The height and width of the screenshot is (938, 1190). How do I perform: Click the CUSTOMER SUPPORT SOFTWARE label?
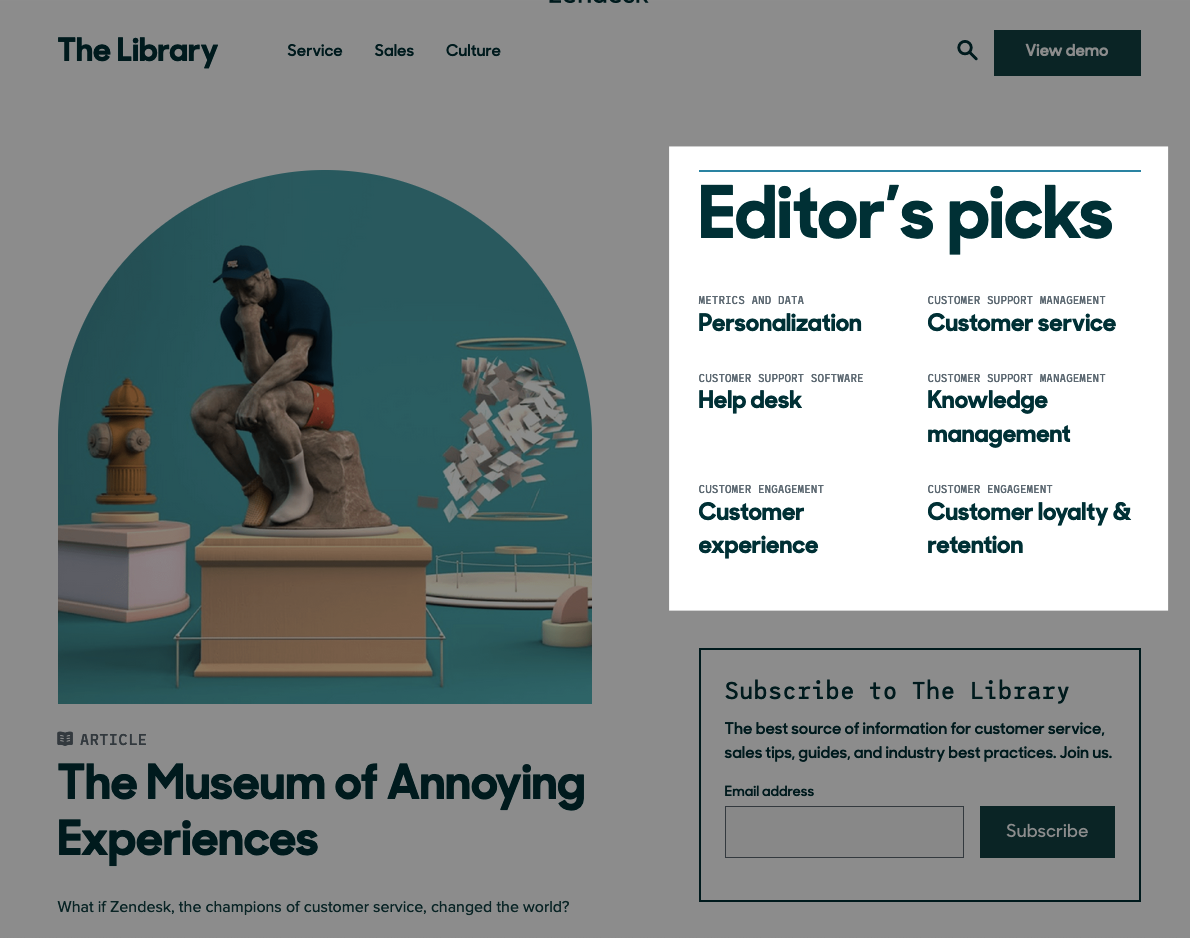click(x=780, y=378)
